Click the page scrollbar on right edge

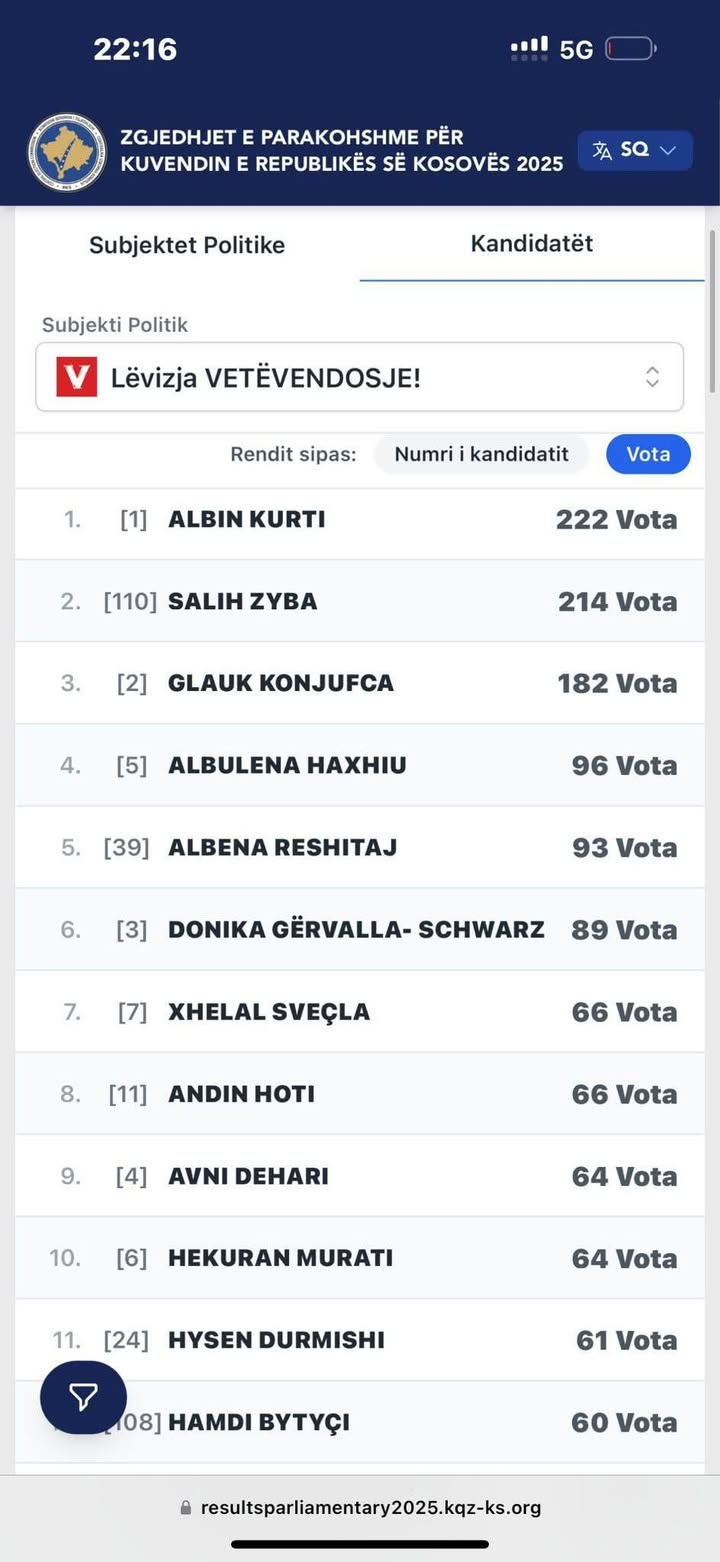coord(712,310)
